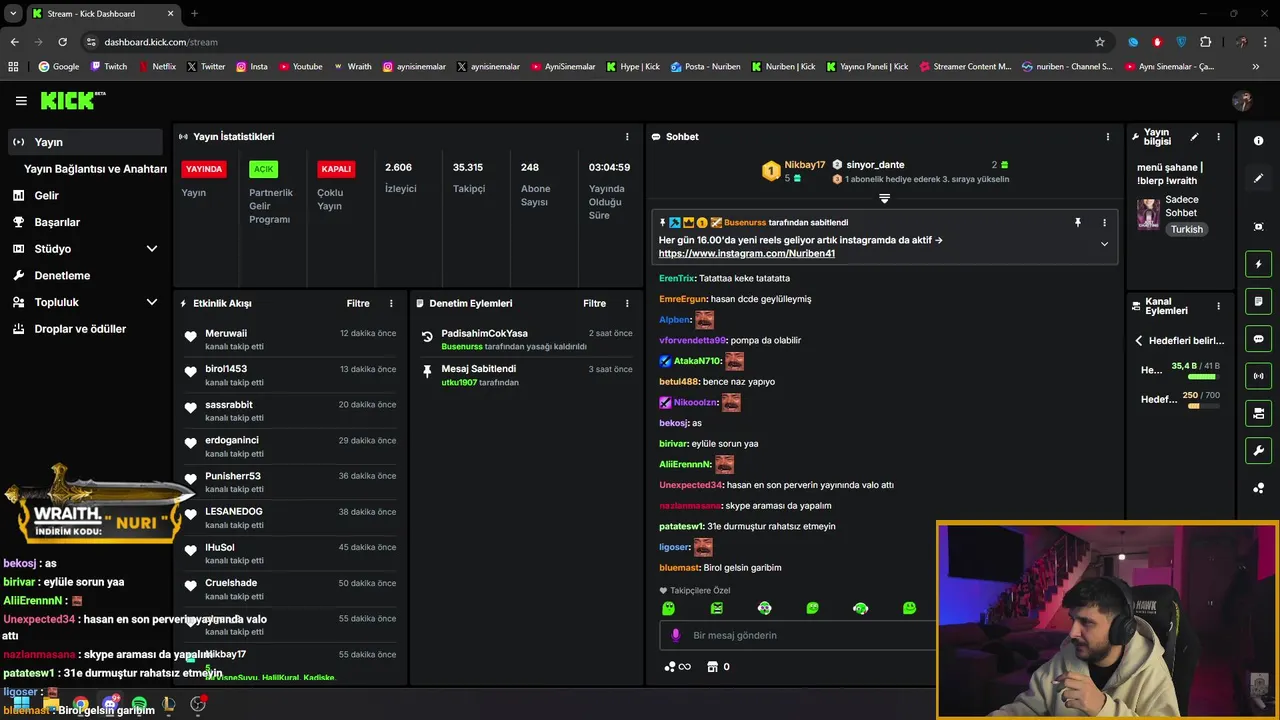This screenshot has height=720, width=1280.
Task: Open Yayın Bağlantısı ve Anahtarı
Action: 95,169
